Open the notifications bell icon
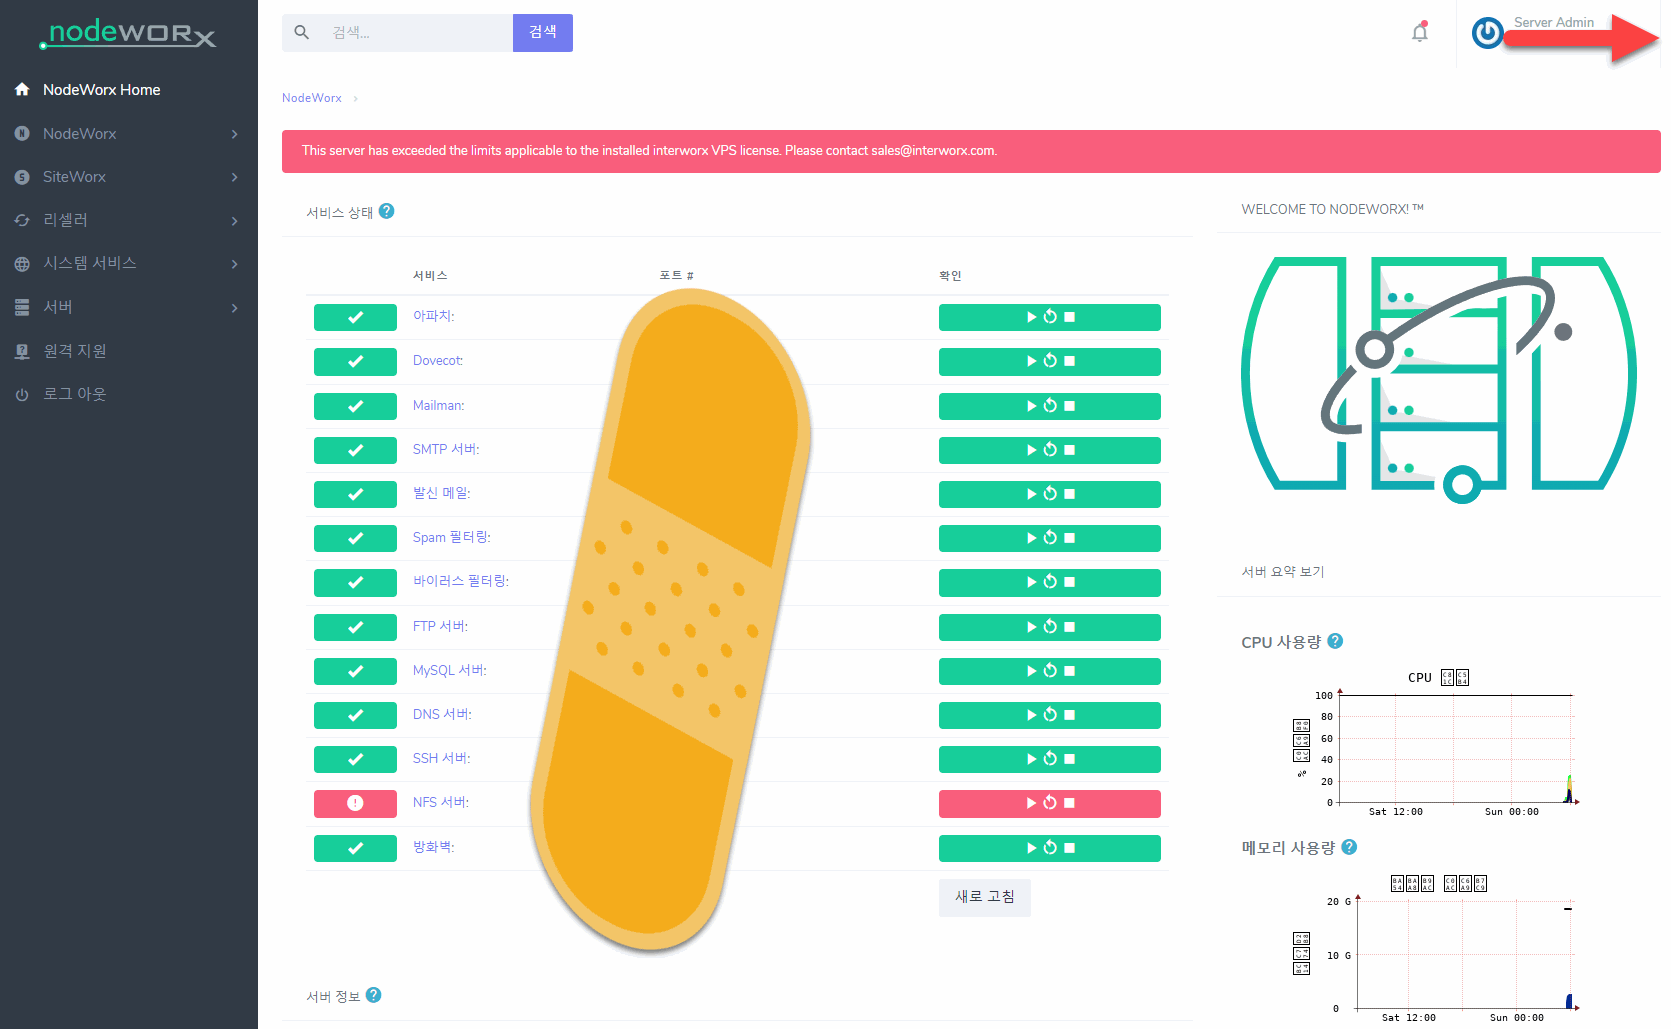The height and width of the screenshot is (1029, 1671). pyautogui.click(x=1419, y=33)
